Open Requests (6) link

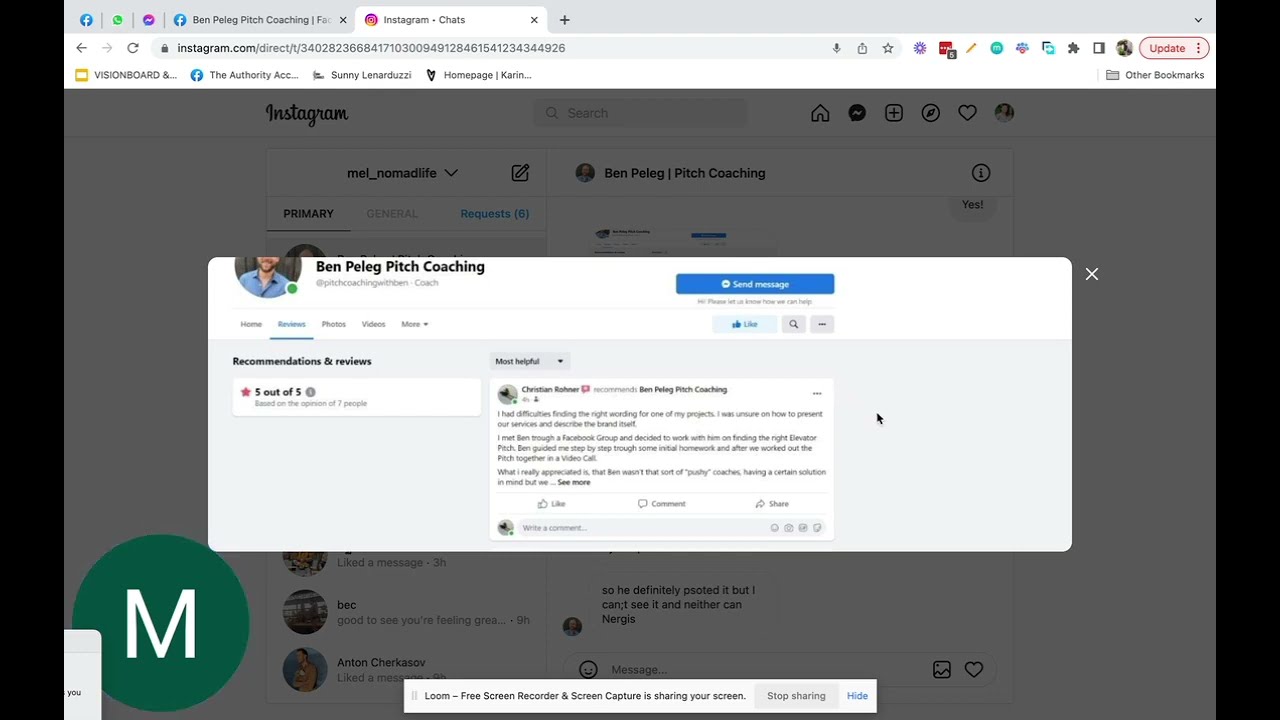495,214
